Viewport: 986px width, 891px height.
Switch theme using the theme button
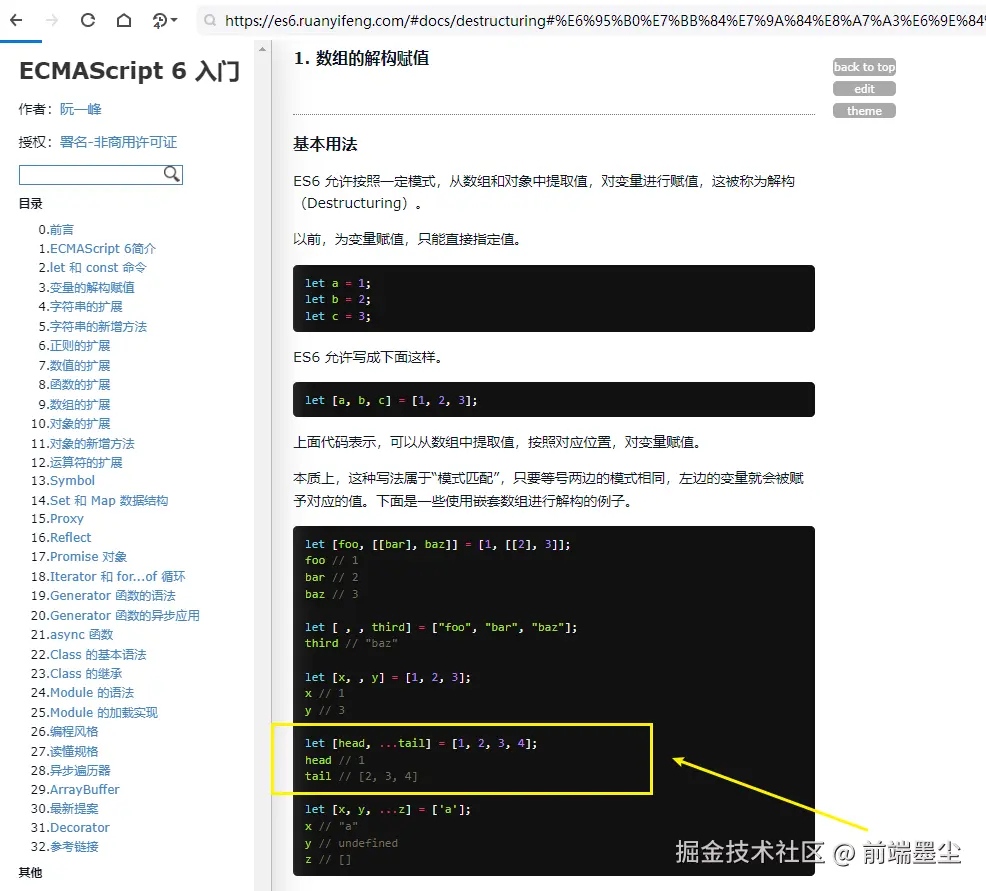click(863, 110)
